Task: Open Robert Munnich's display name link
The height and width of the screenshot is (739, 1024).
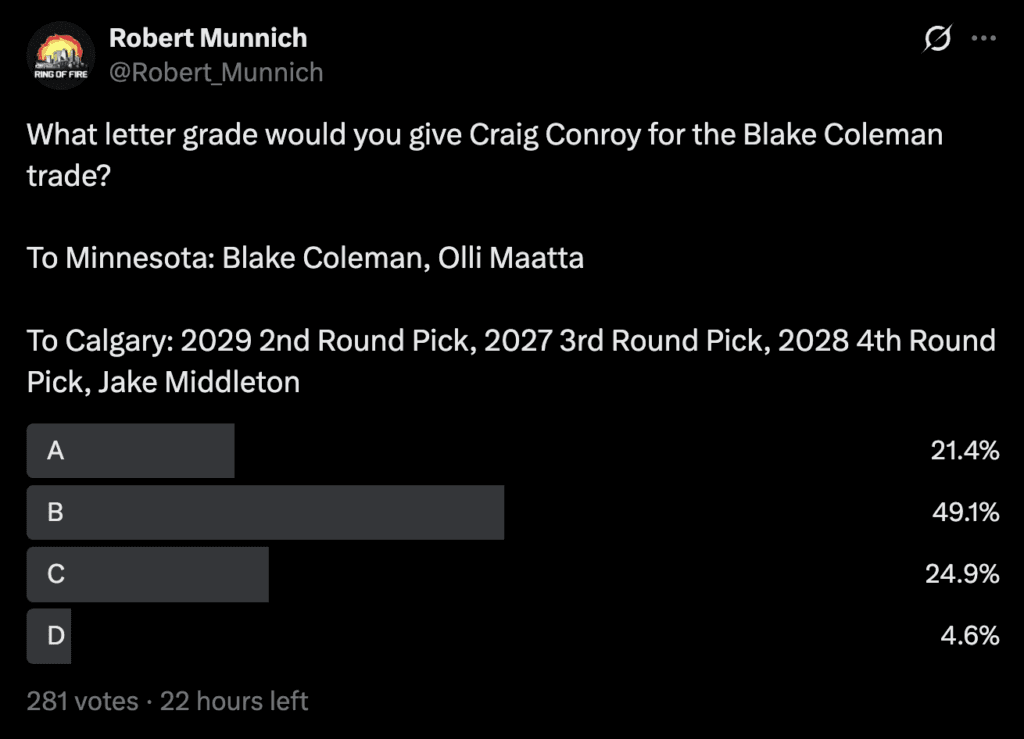Action: click(208, 38)
